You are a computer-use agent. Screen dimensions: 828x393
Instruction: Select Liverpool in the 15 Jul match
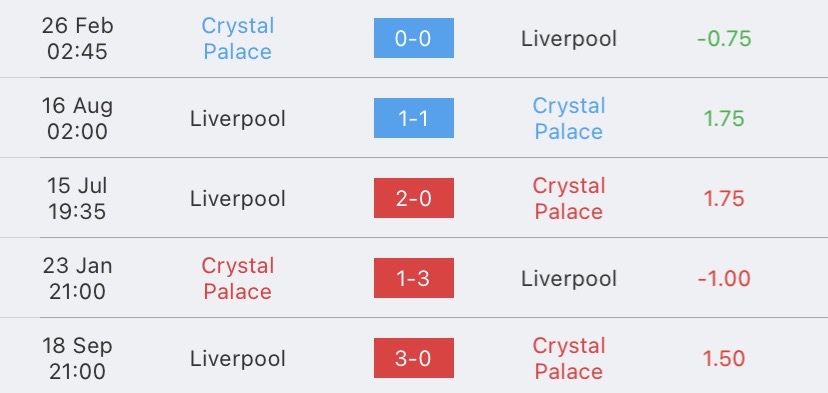coord(238,199)
